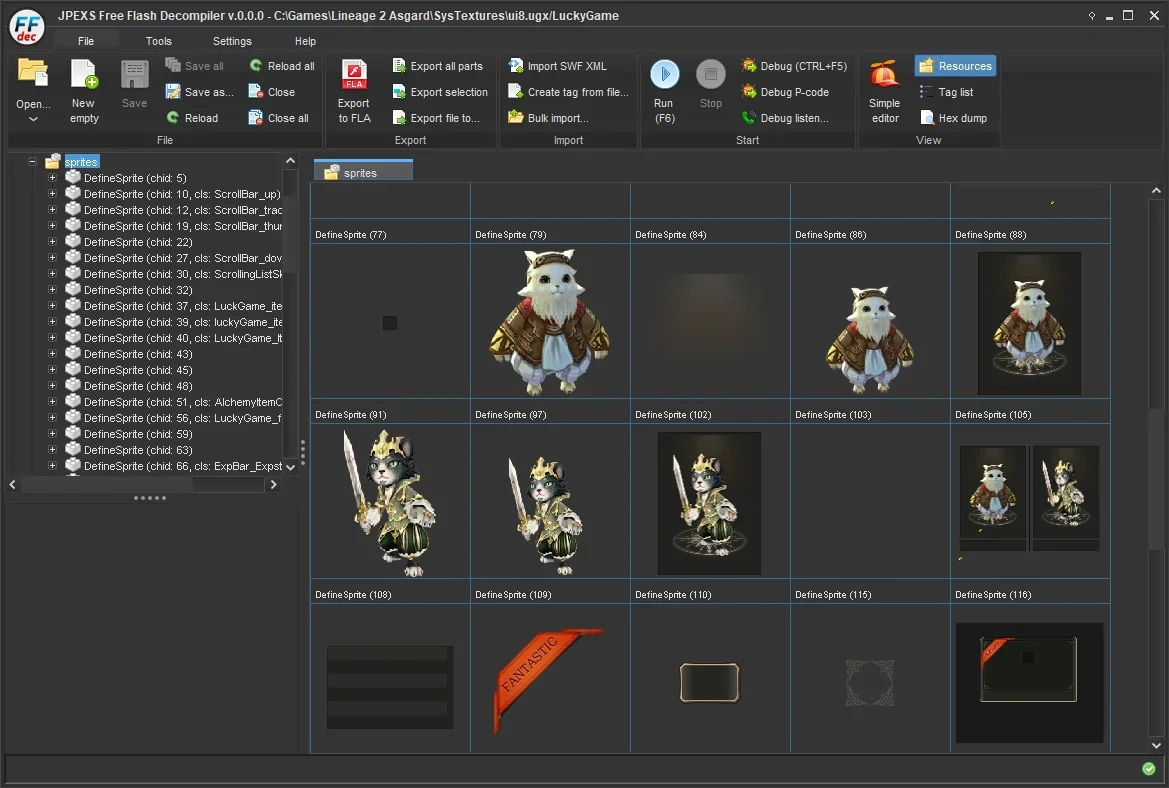Click preview grid scroll down arrow
1169x788 pixels.
click(1156, 745)
